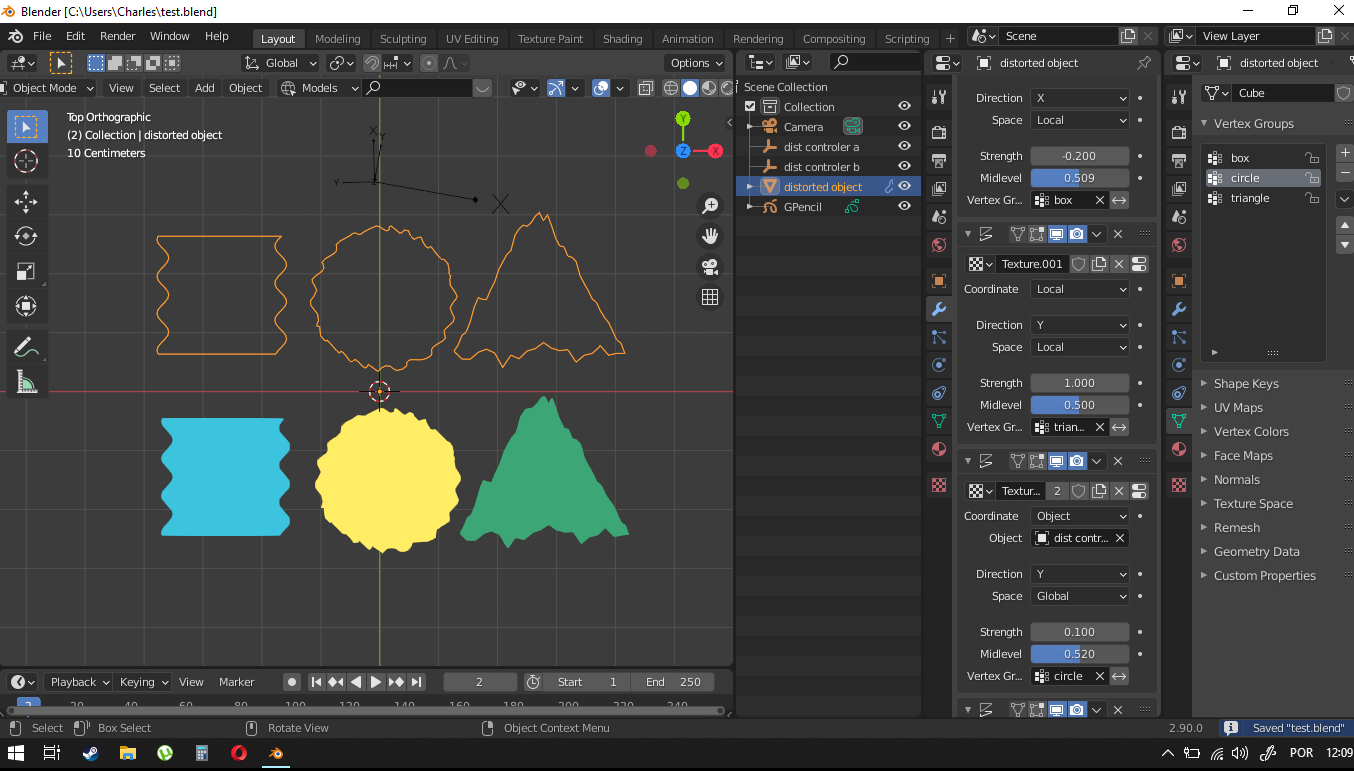Click the Midlevel 0.509 slider
Viewport: 1354px width, 772px height.
click(1079, 178)
